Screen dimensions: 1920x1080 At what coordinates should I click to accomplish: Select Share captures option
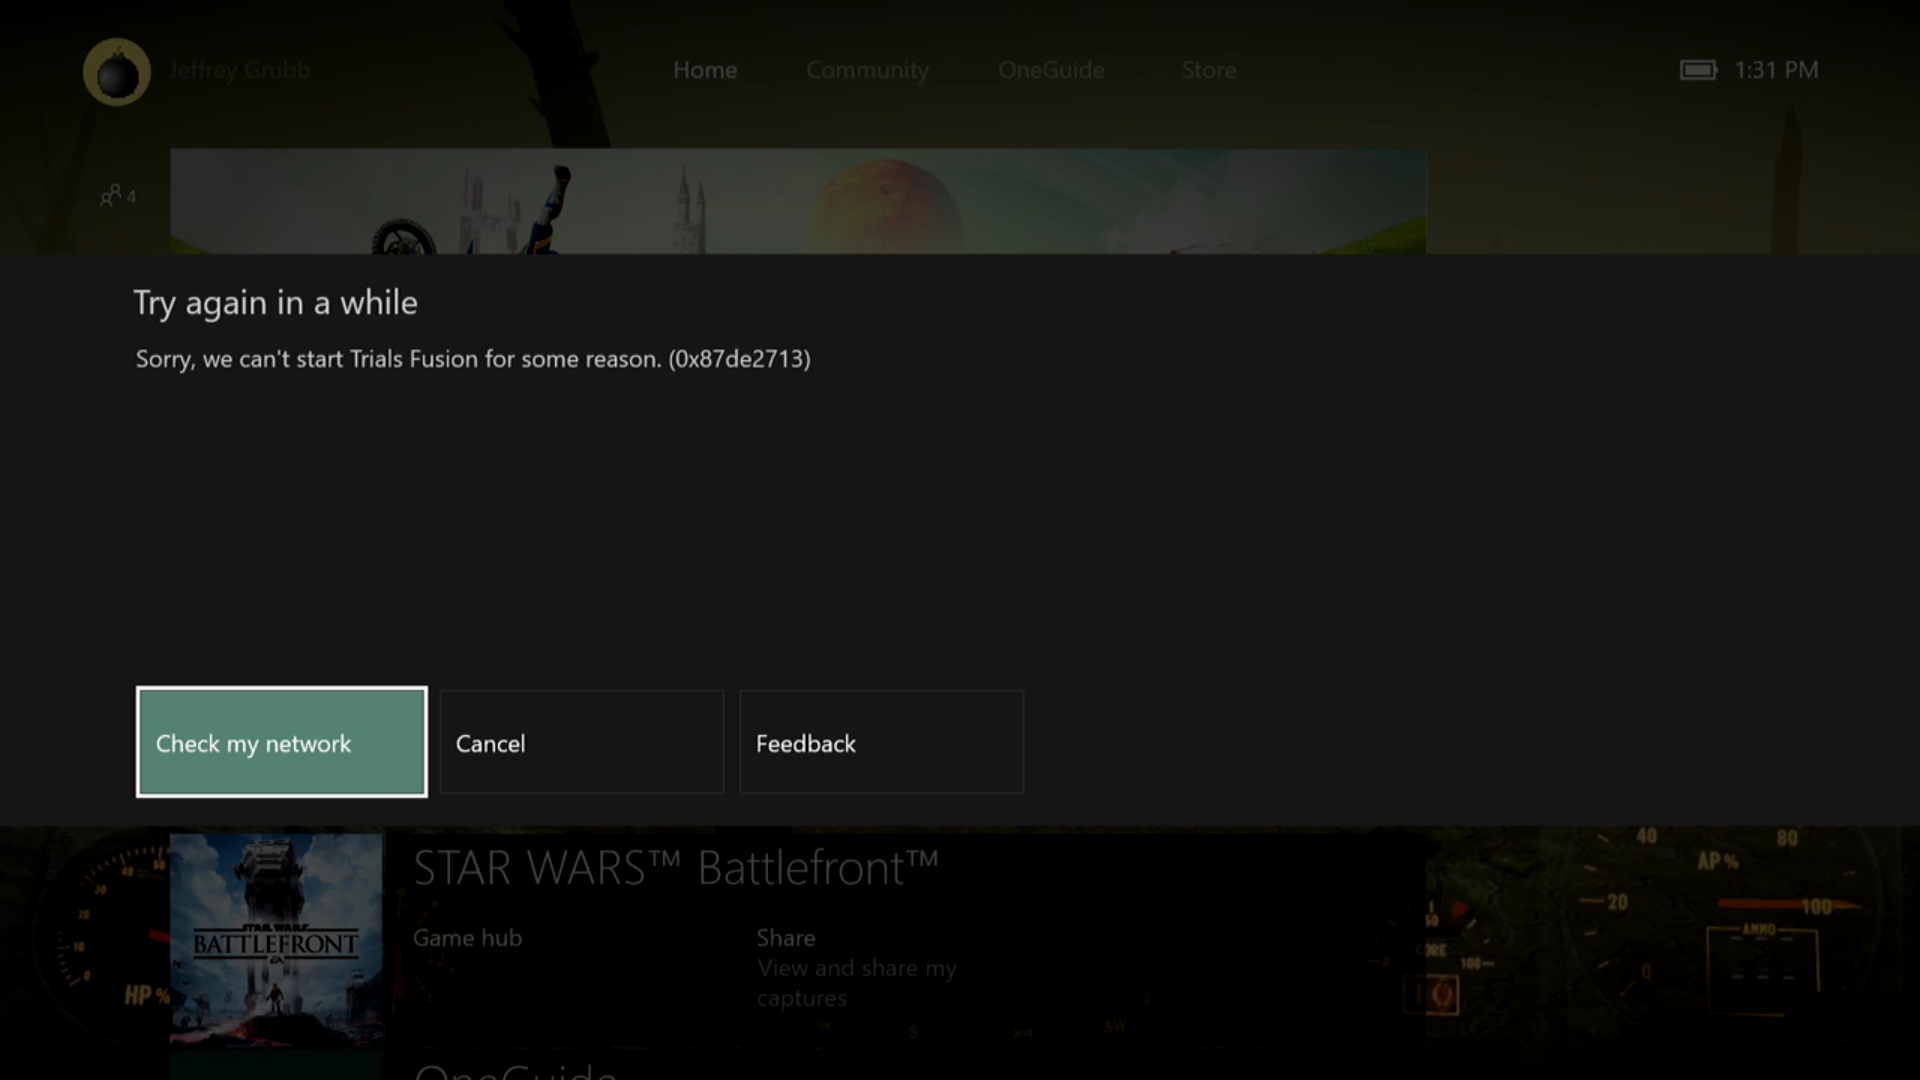[856, 967]
